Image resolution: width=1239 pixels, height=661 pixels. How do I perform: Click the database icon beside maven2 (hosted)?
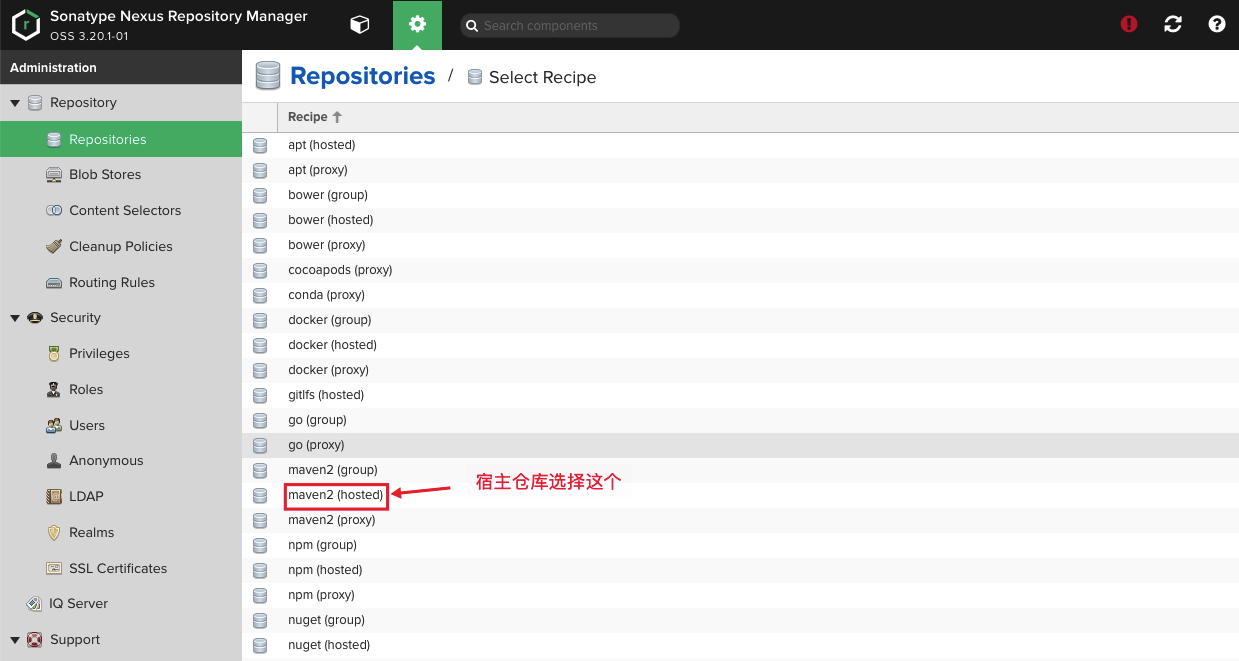(x=260, y=496)
